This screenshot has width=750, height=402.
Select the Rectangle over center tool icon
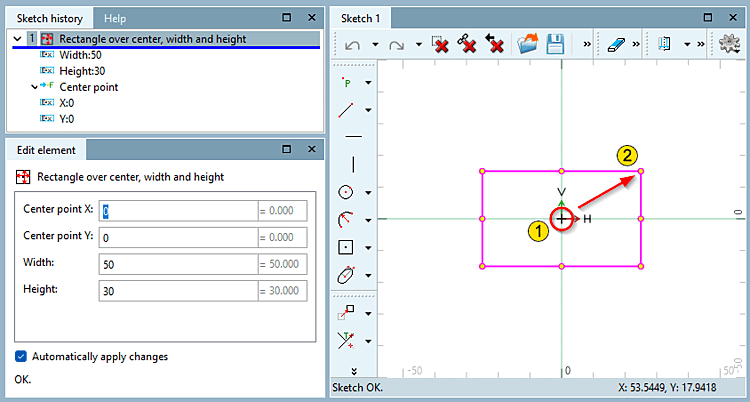click(346, 247)
